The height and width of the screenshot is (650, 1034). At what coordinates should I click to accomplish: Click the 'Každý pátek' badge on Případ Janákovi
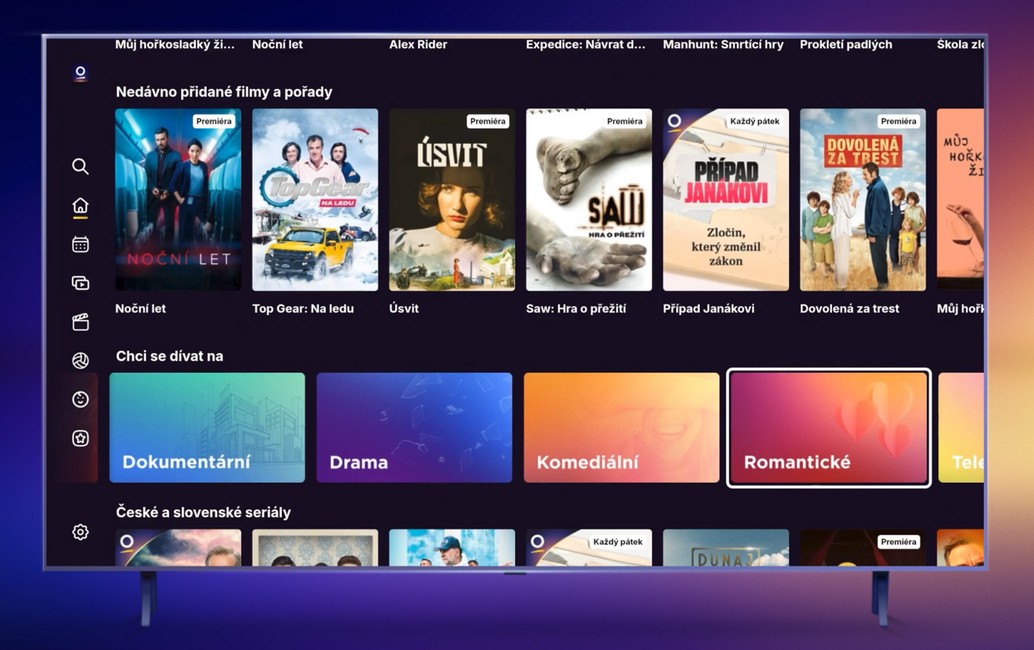(x=754, y=121)
